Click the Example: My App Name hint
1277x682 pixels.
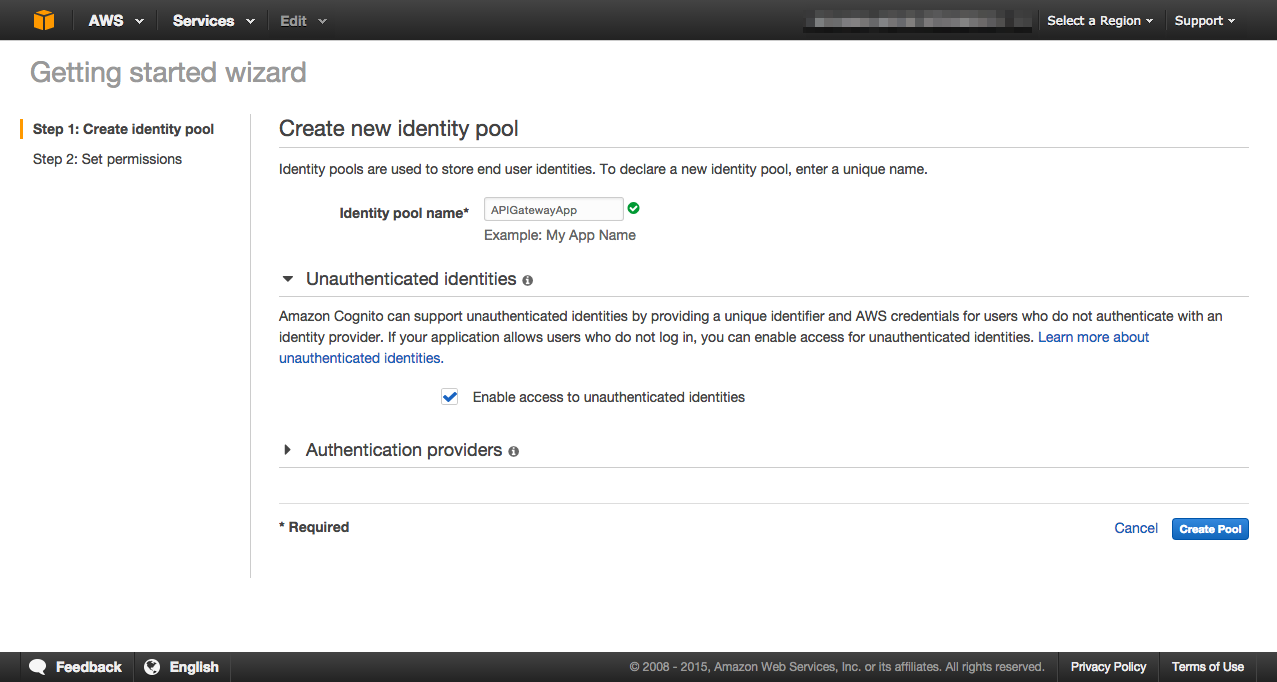(x=560, y=235)
